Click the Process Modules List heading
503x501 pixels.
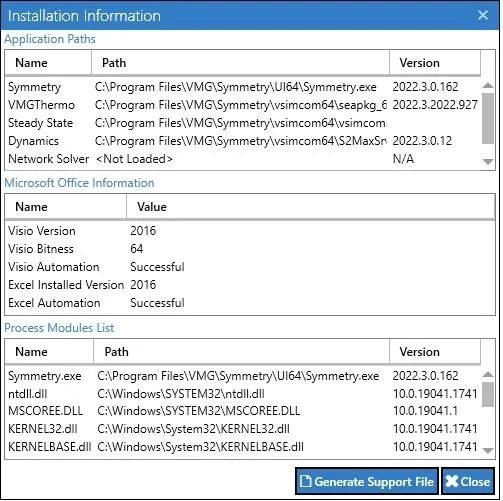(x=59, y=328)
